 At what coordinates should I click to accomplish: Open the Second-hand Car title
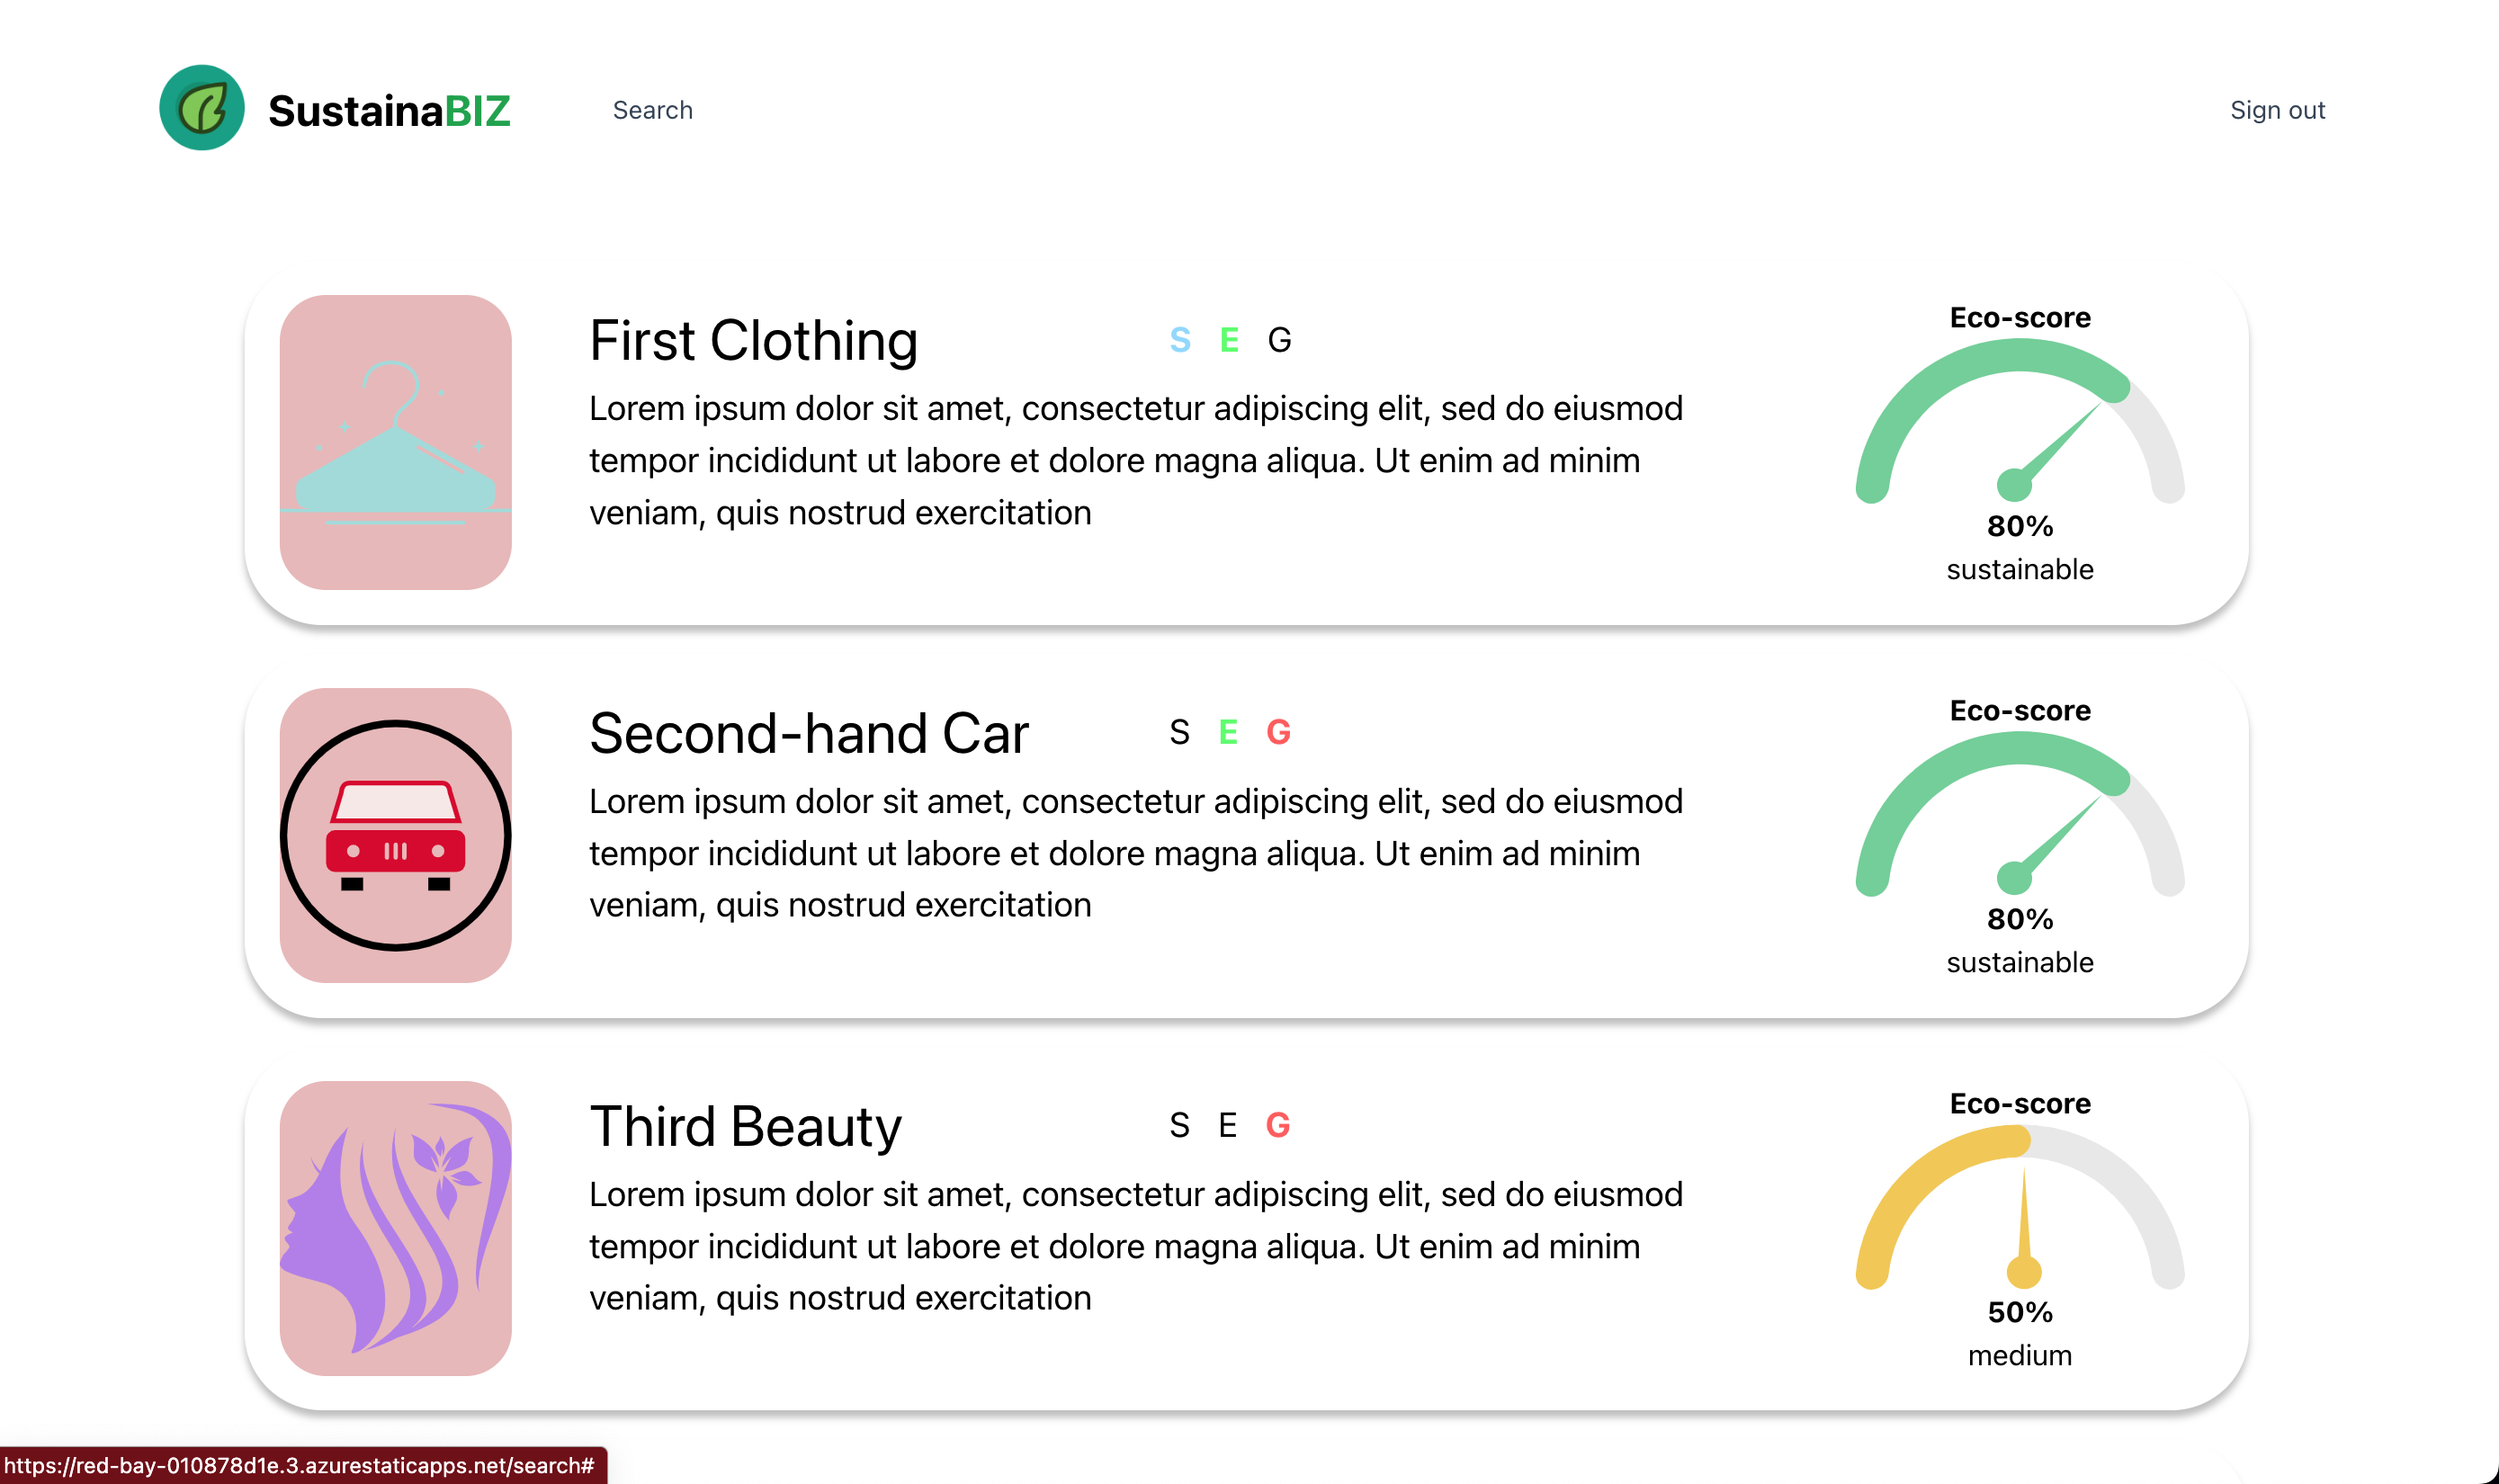pos(808,734)
